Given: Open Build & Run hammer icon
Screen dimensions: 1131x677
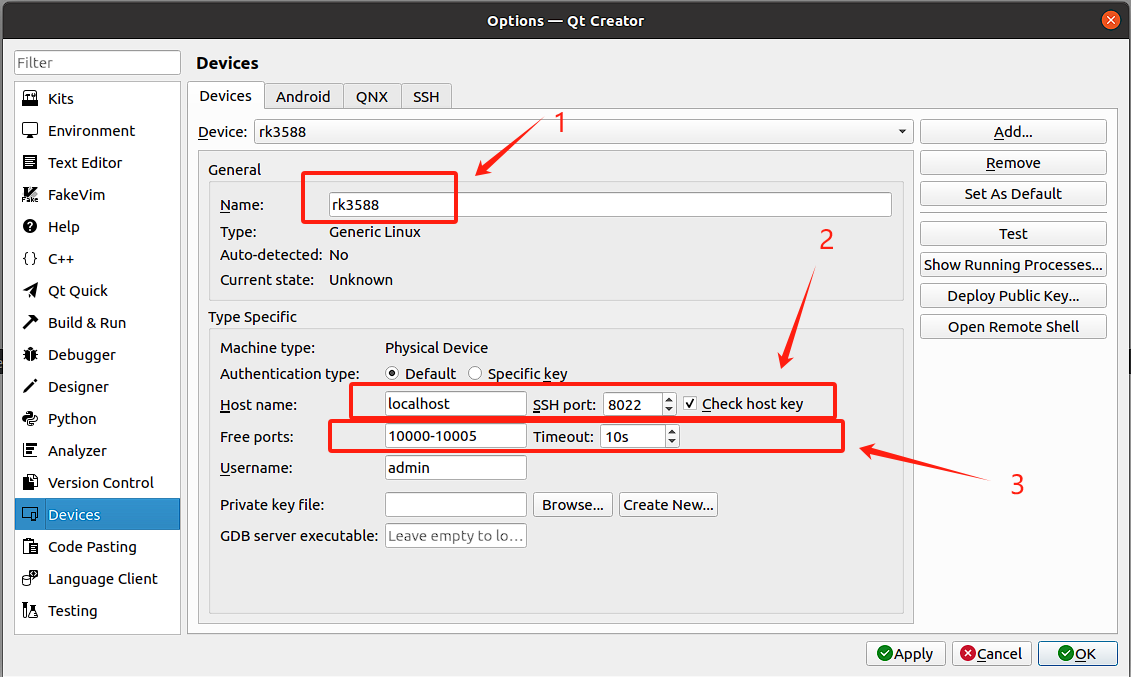Looking at the screenshot, I should tap(30, 323).
